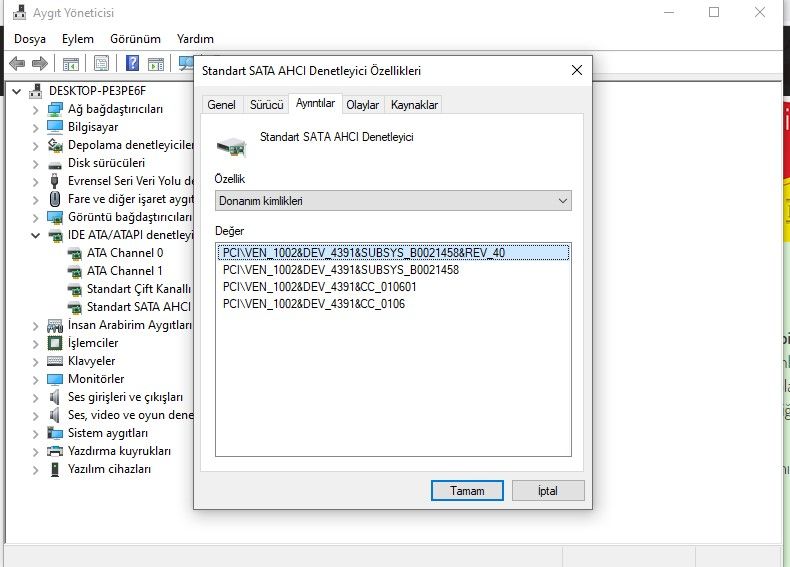The image size is (790, 567).
Task: Open the Görünüm menu
Action: pyautogui.click(x=135, y=39)
